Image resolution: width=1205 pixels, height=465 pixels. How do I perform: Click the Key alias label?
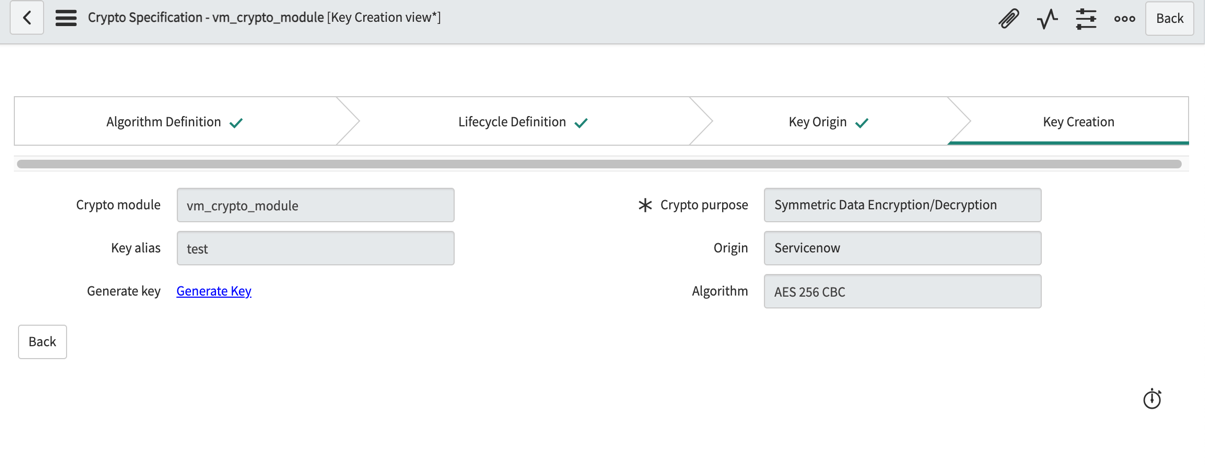pos(136,248)
